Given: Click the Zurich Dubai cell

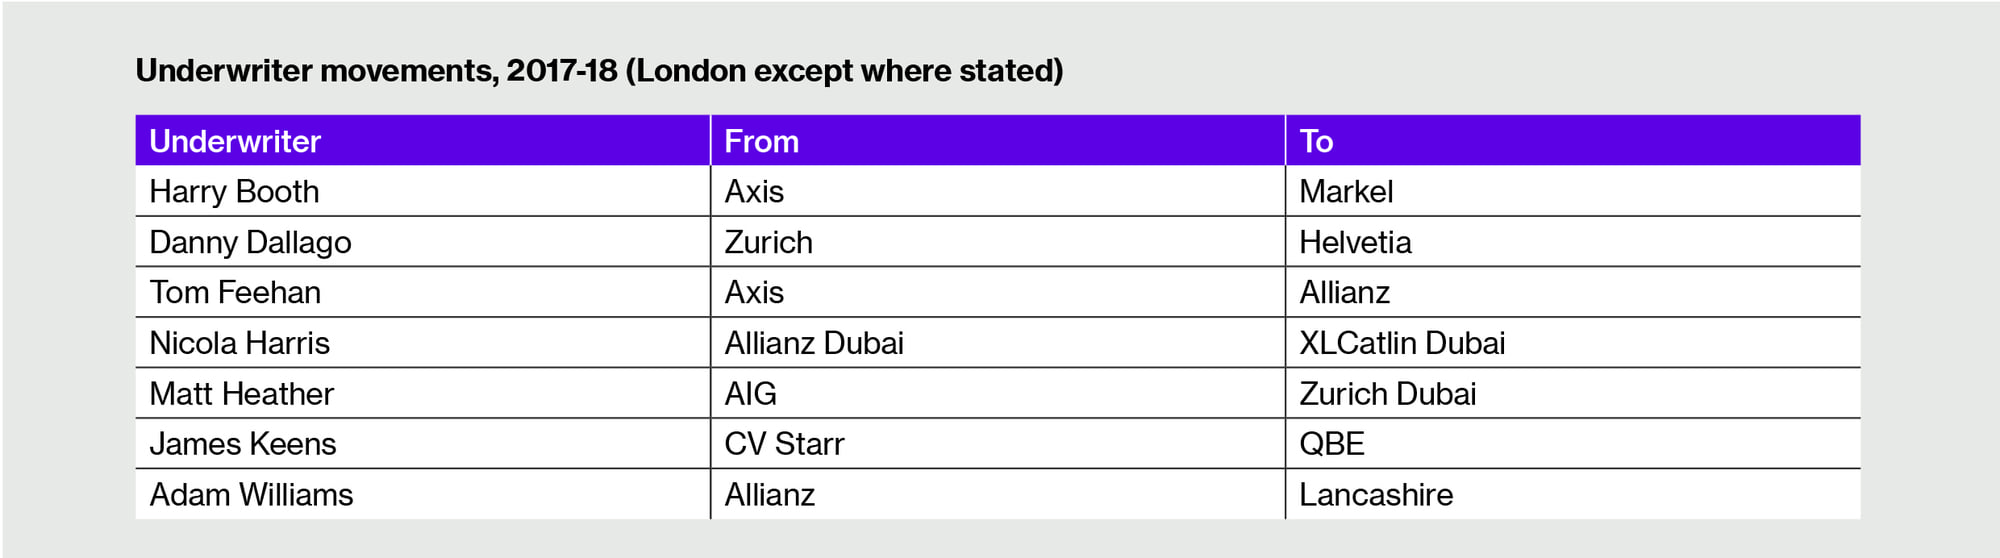Looking at the screenshot, I should pyautogui.click(x=1573, y=393).
